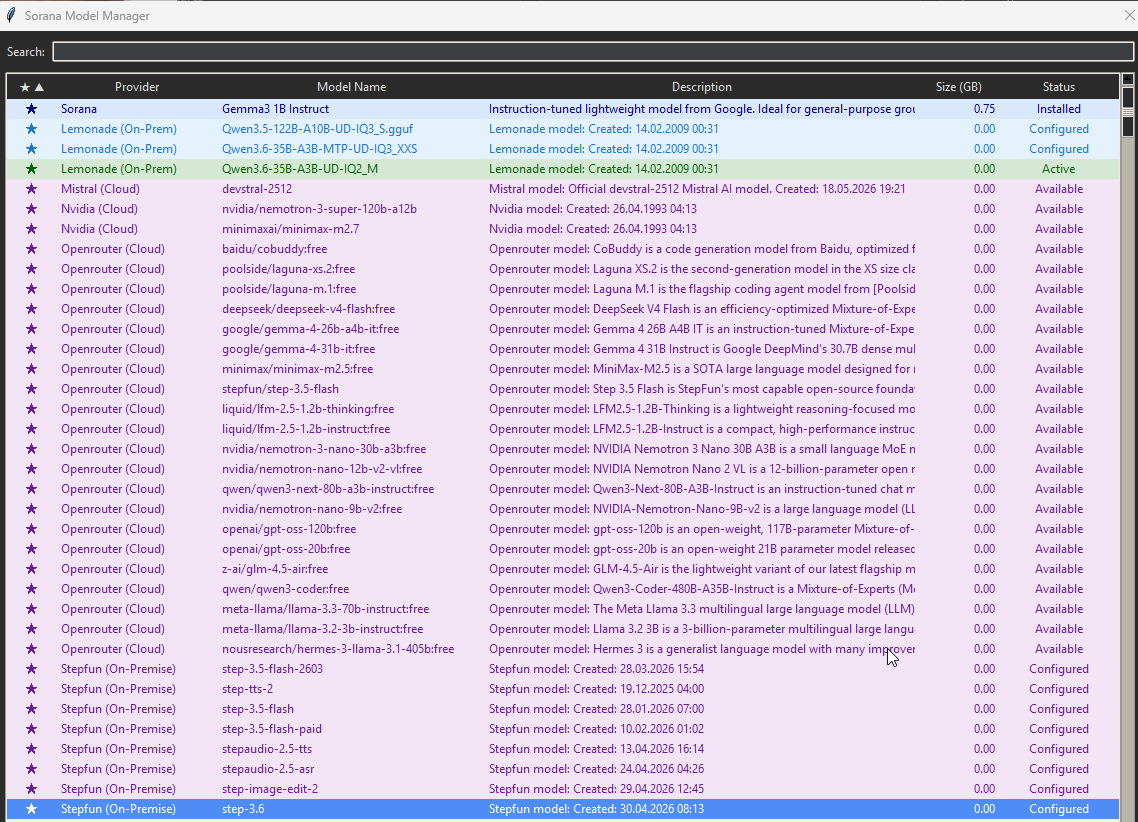
Task: Favorite google/gemma-4-31b-it:free via its star
Action: tap(31, 349)
